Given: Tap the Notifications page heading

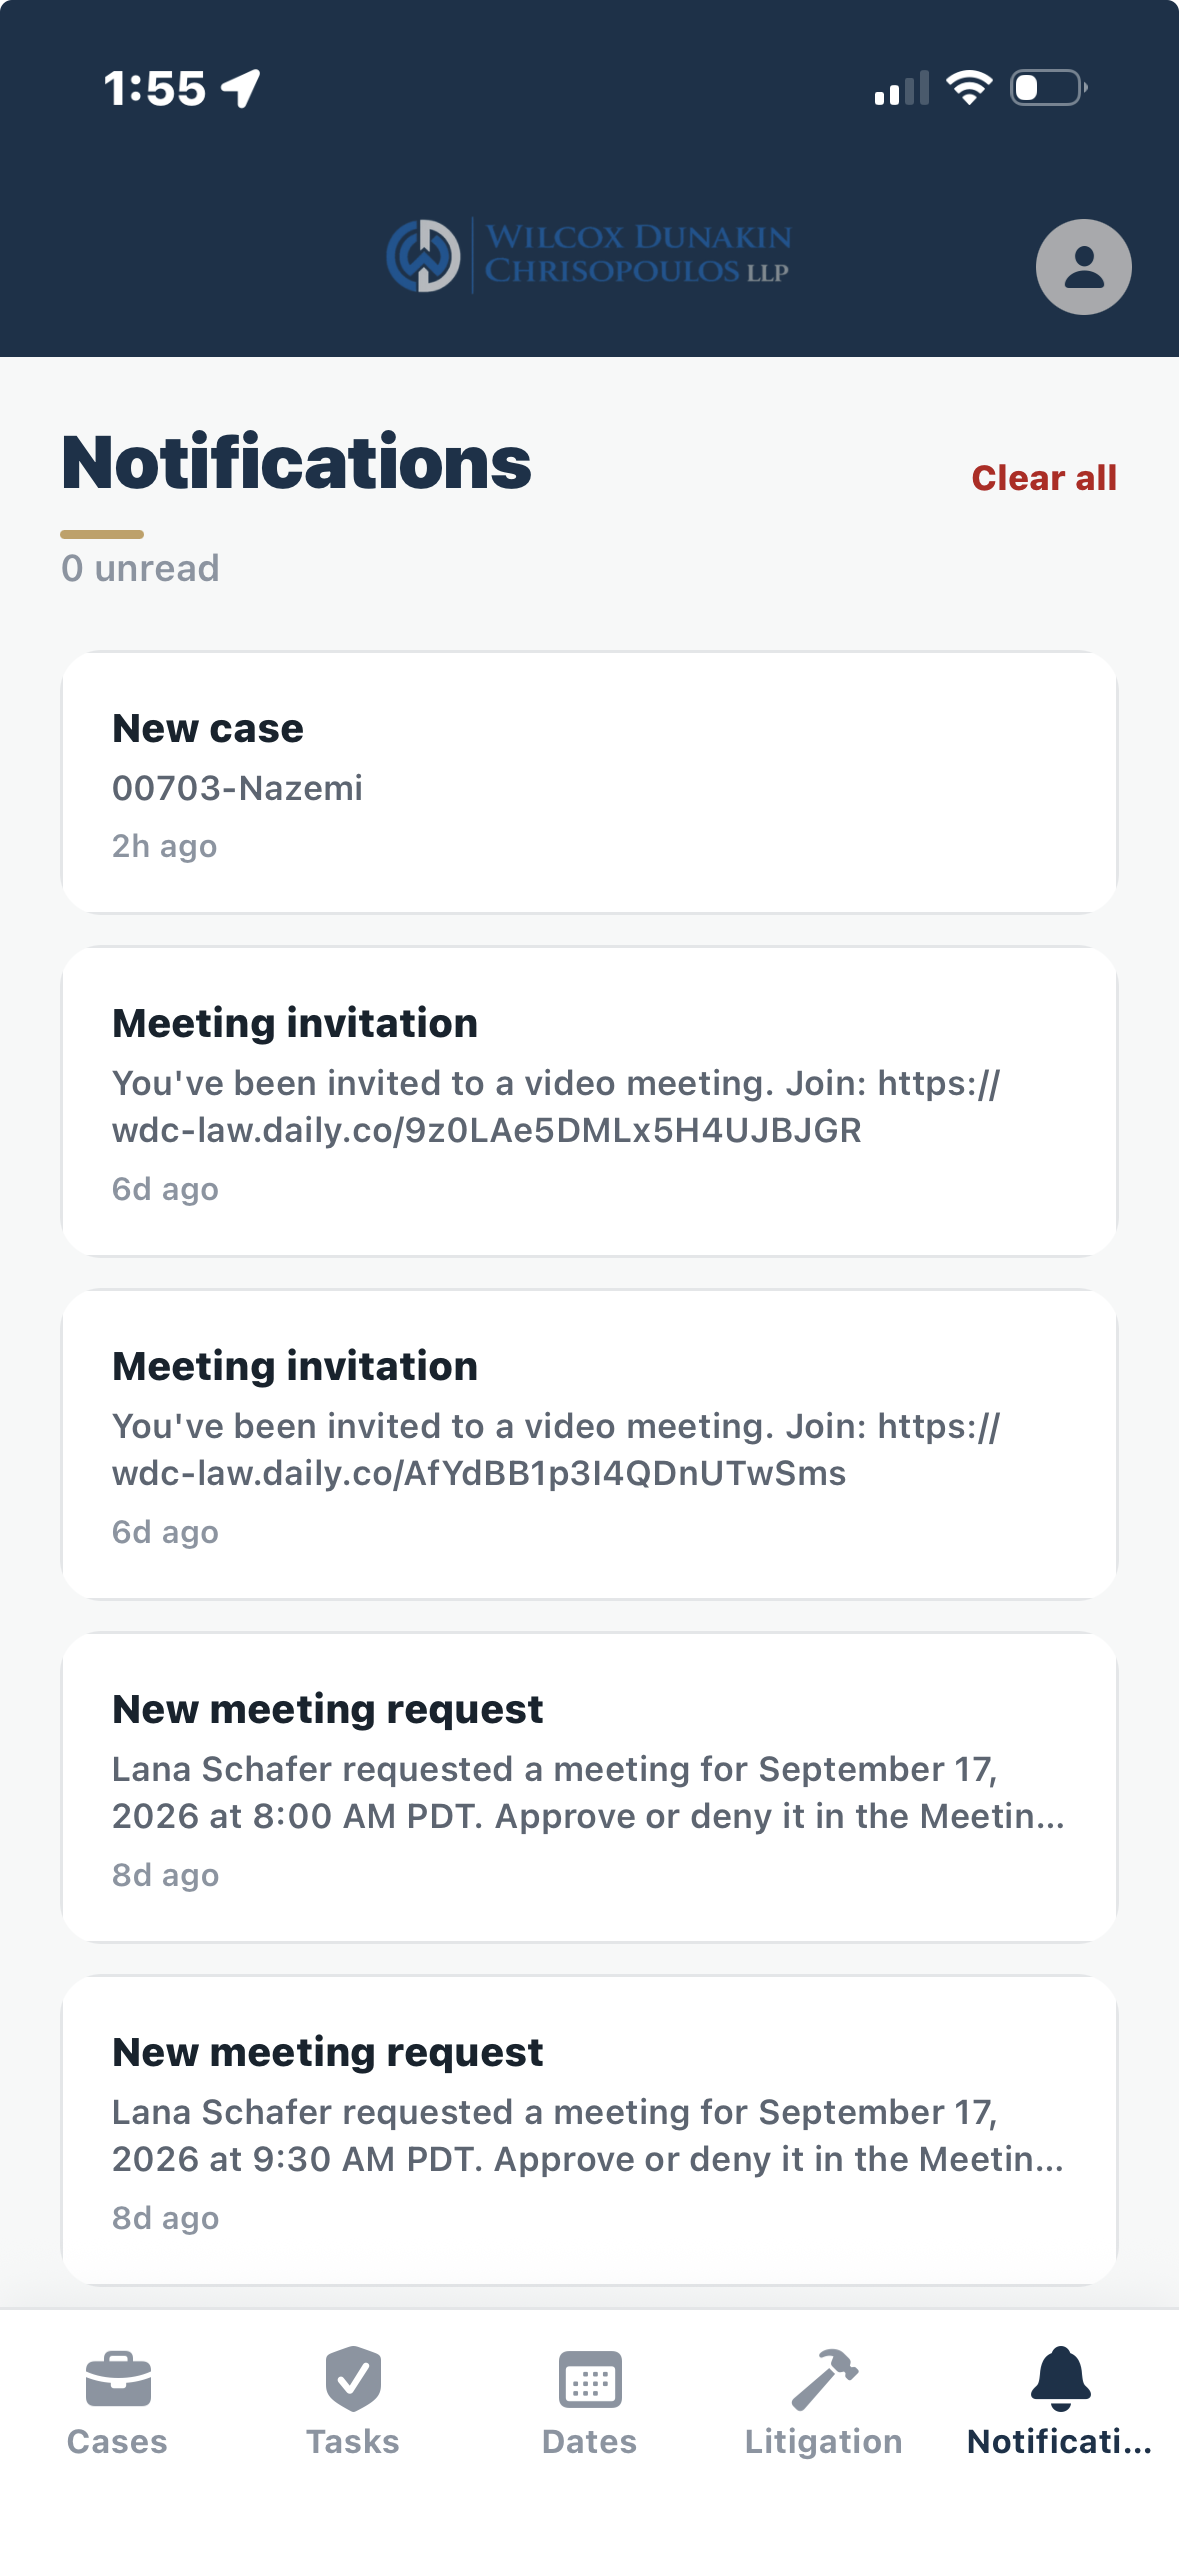Looking at the screenshot, I should tap(296, 462).
